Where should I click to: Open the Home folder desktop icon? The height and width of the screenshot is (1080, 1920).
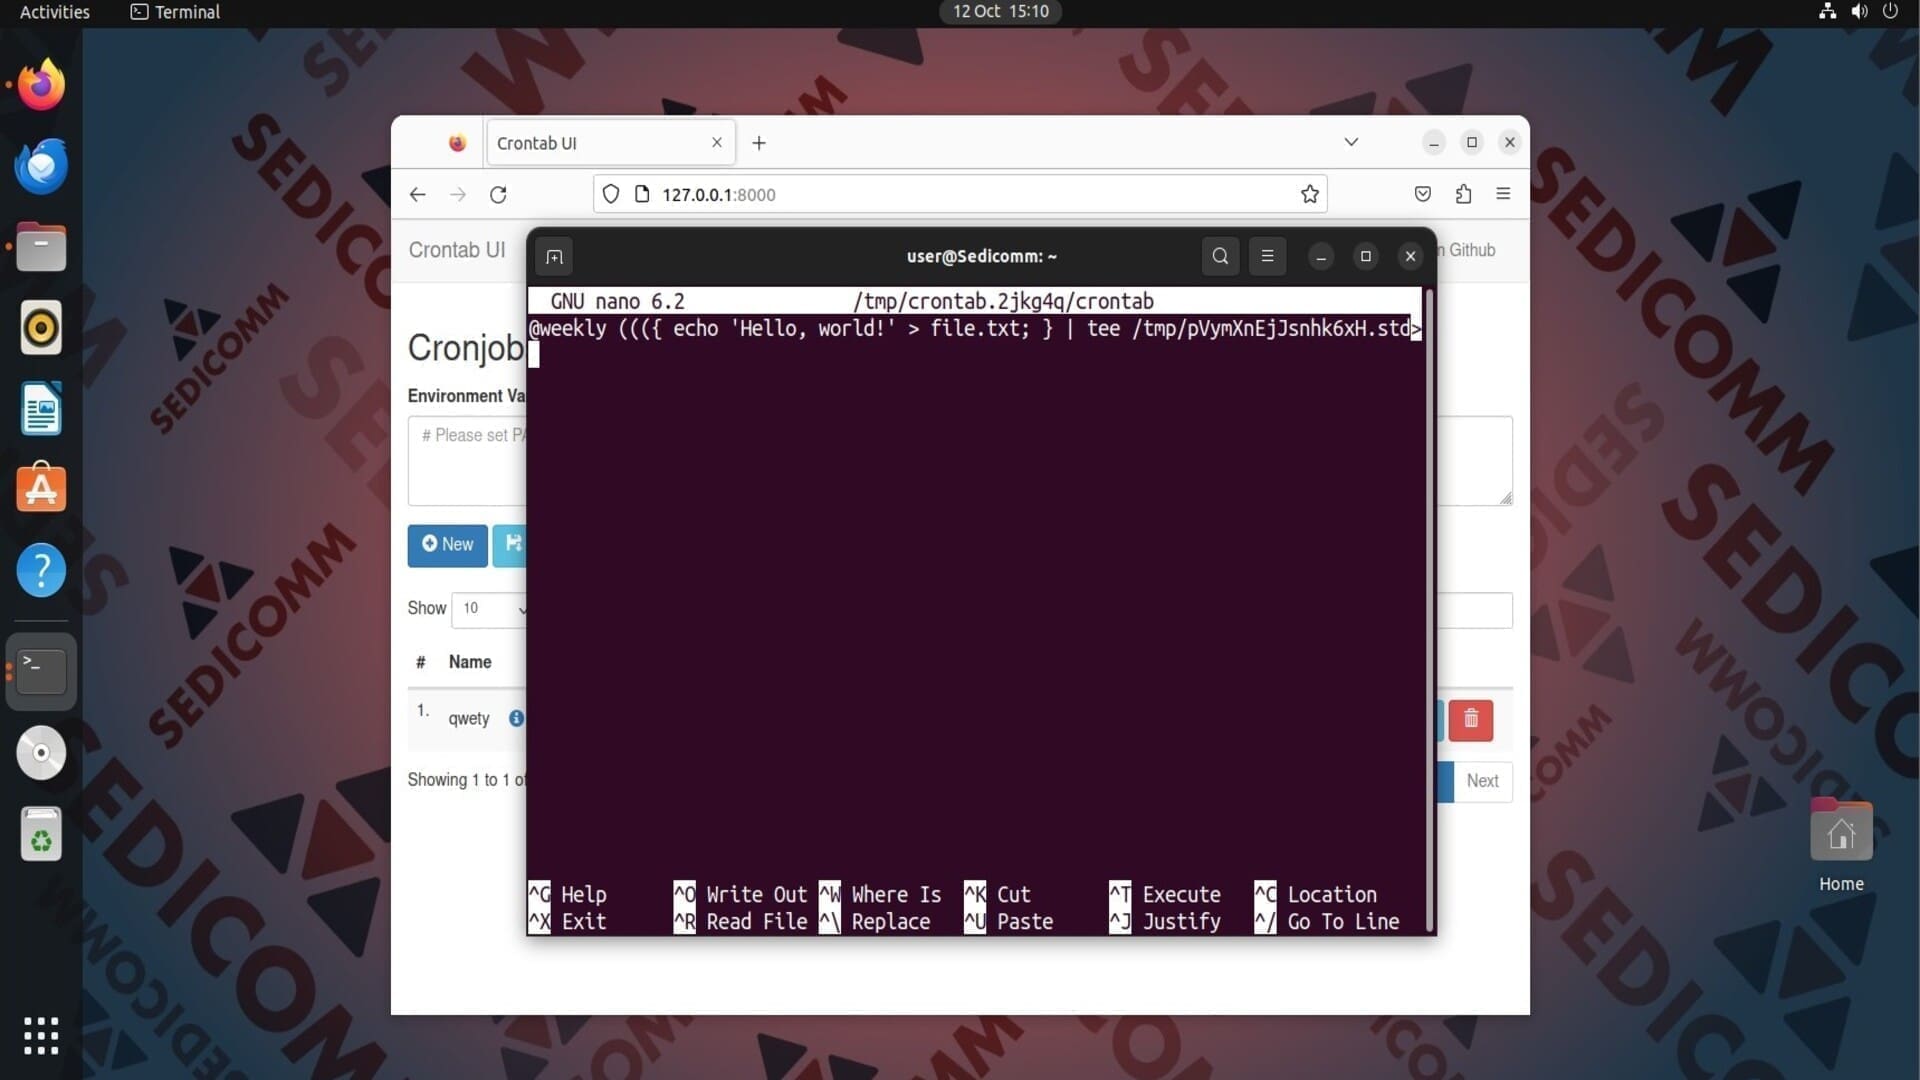(1841, 846)
